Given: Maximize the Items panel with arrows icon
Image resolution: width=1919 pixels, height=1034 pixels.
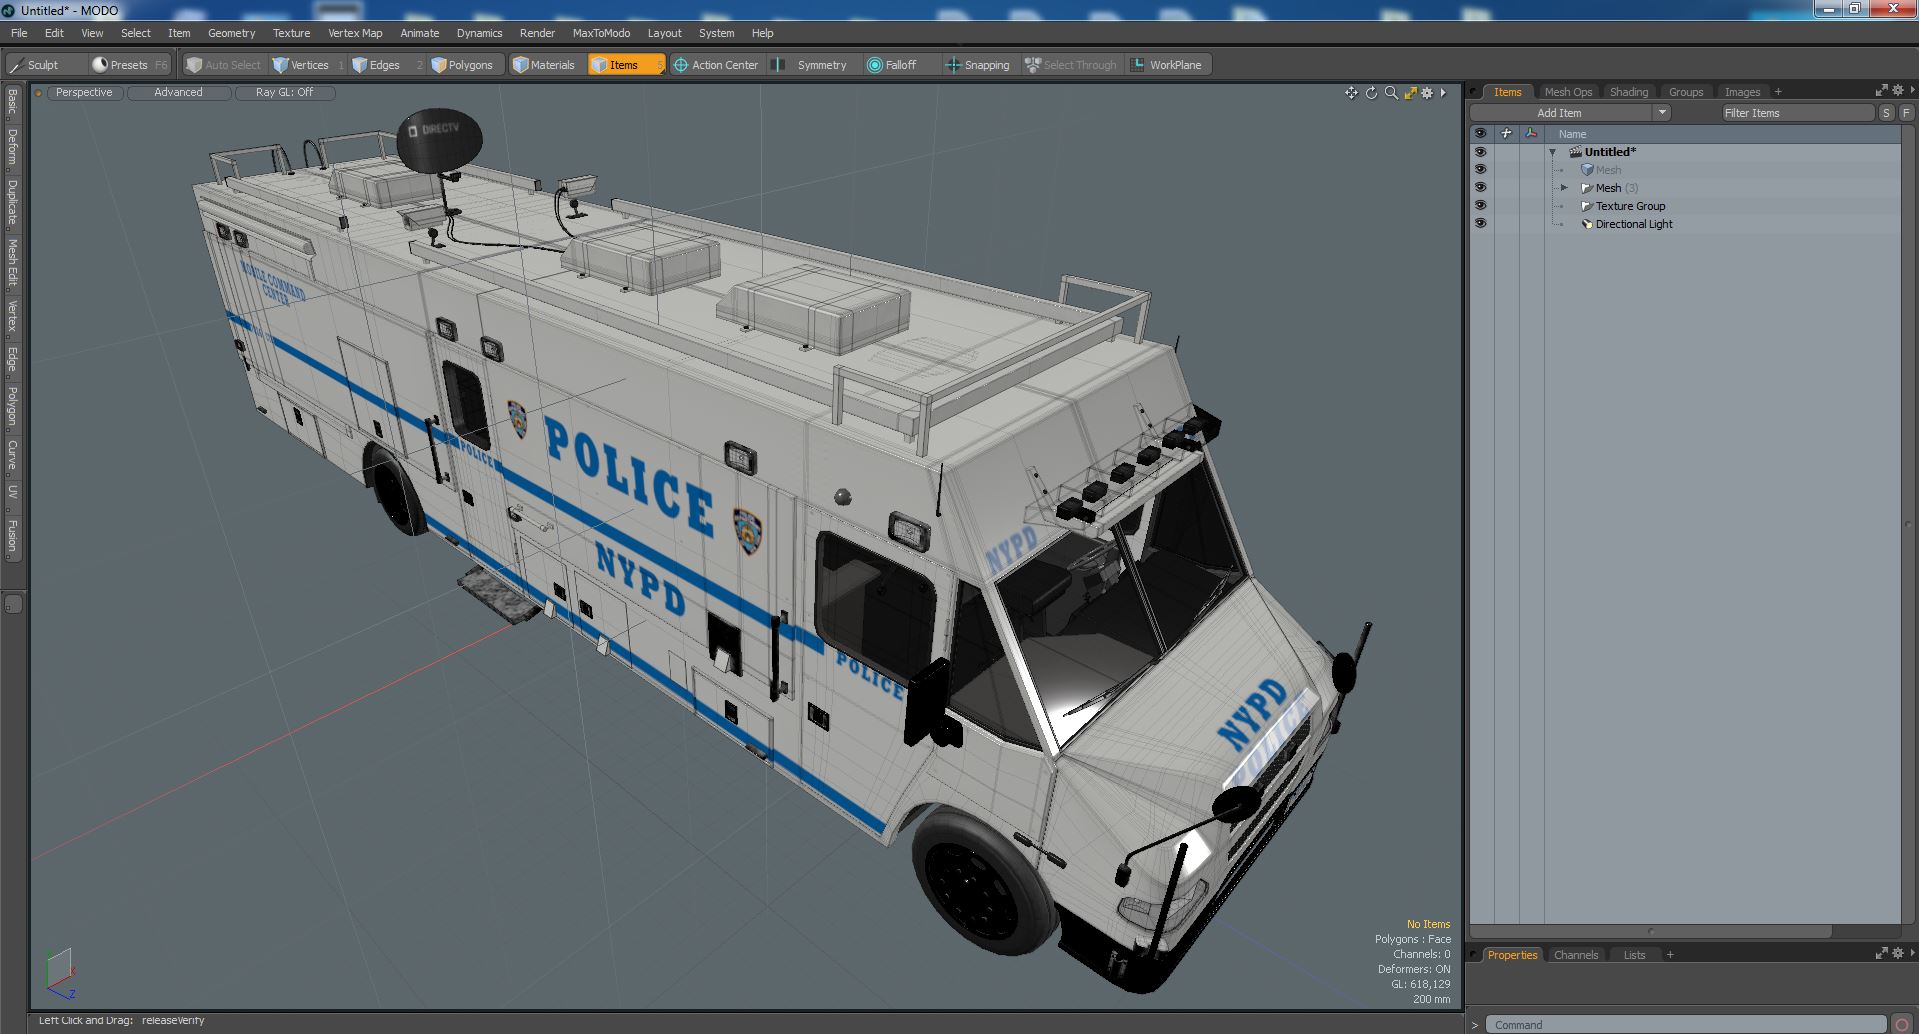Looking at the screenshot, I should point(1881,91).
